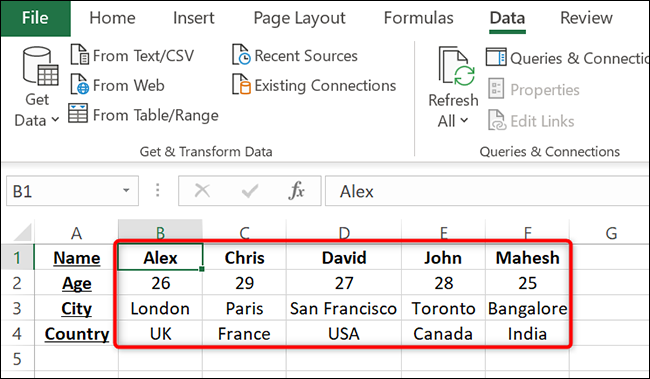Click the From Text/CSV label

143,56
